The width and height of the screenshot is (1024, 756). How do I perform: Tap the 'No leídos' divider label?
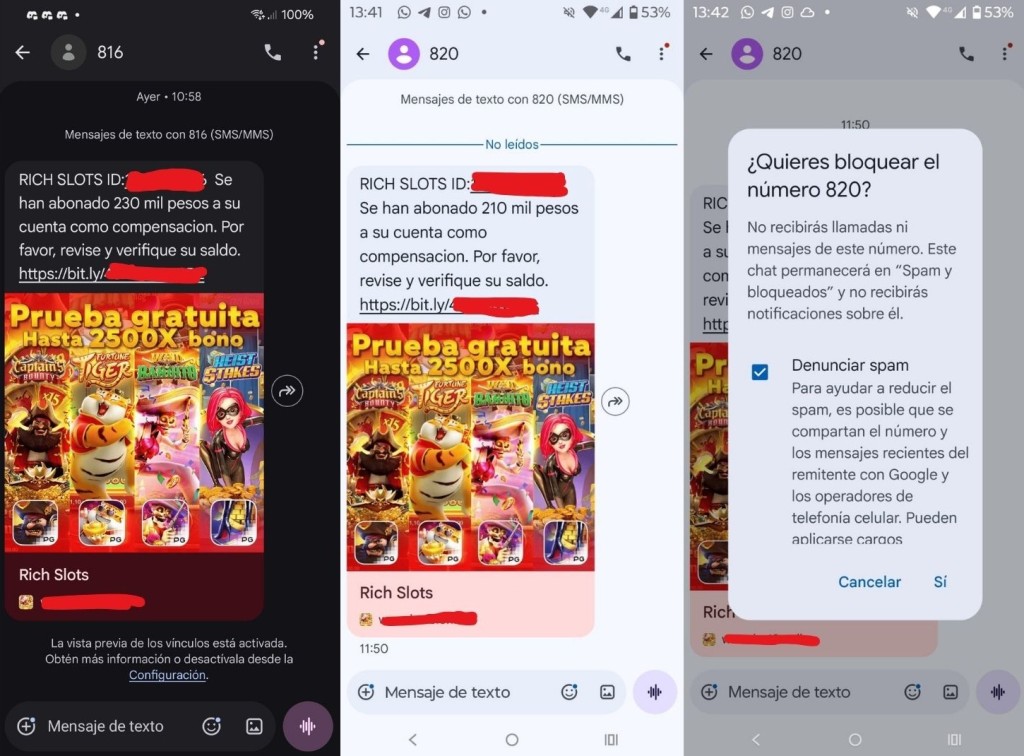pos(512,144)
